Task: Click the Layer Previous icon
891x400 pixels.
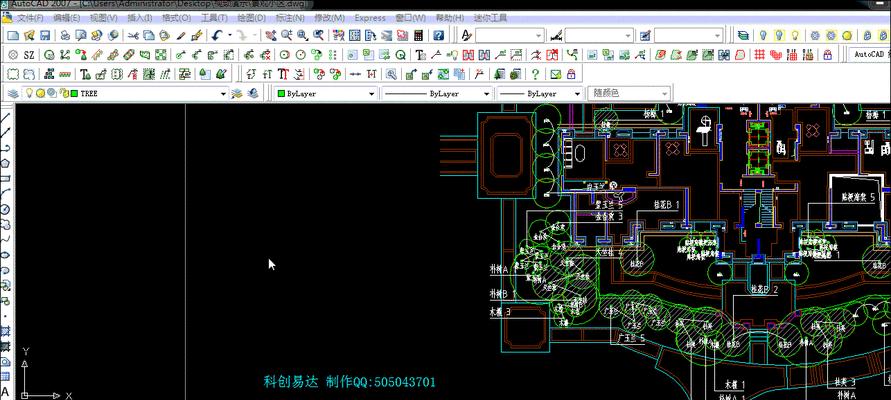Action: click(x=253, y=93)
